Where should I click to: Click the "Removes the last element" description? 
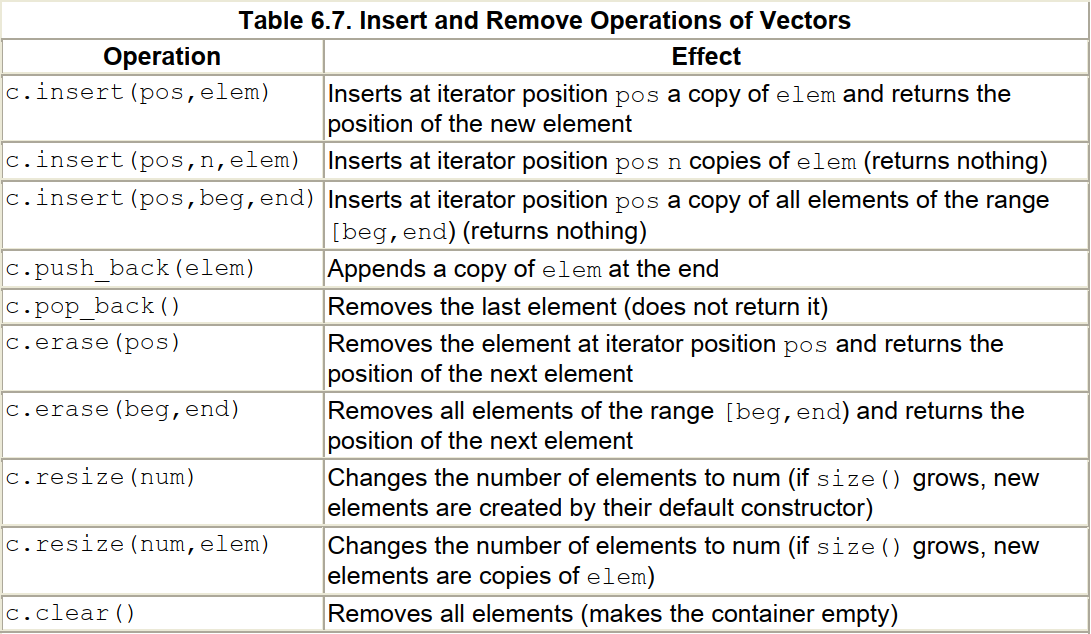pyautogui.click(x=578, y=306)
